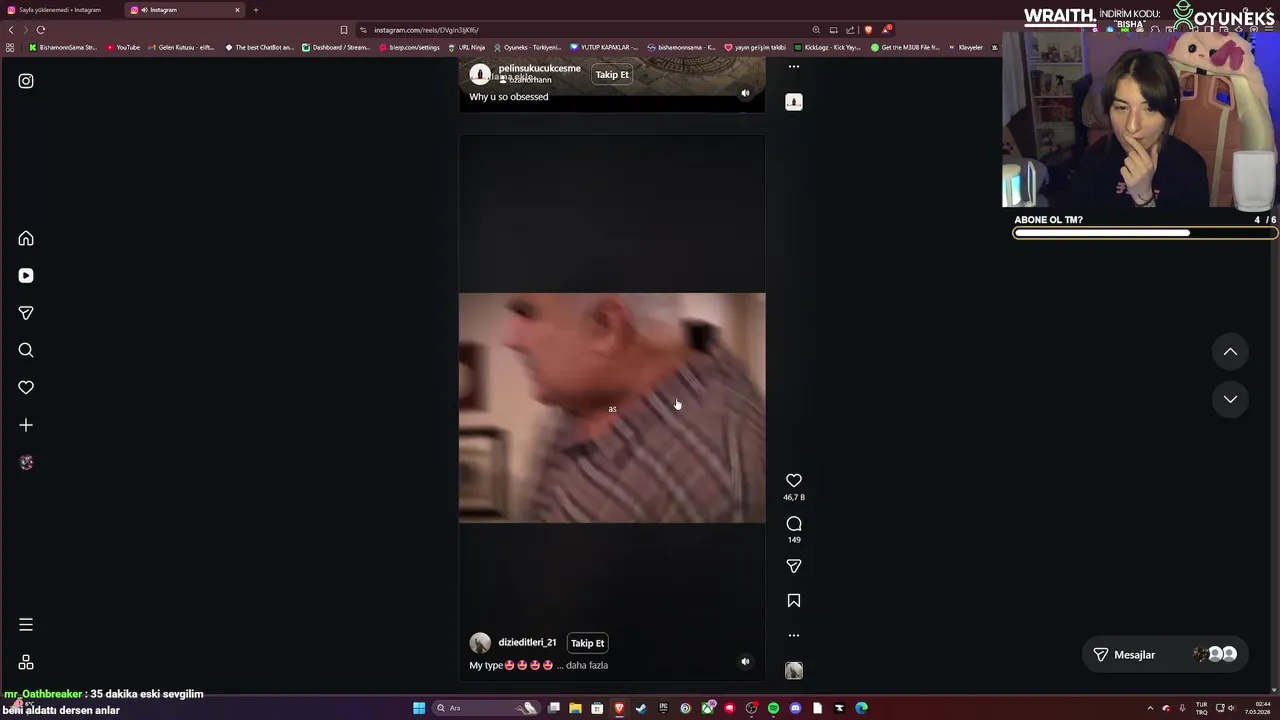Open Gelen Kutusu bookmark

[181, 47]
